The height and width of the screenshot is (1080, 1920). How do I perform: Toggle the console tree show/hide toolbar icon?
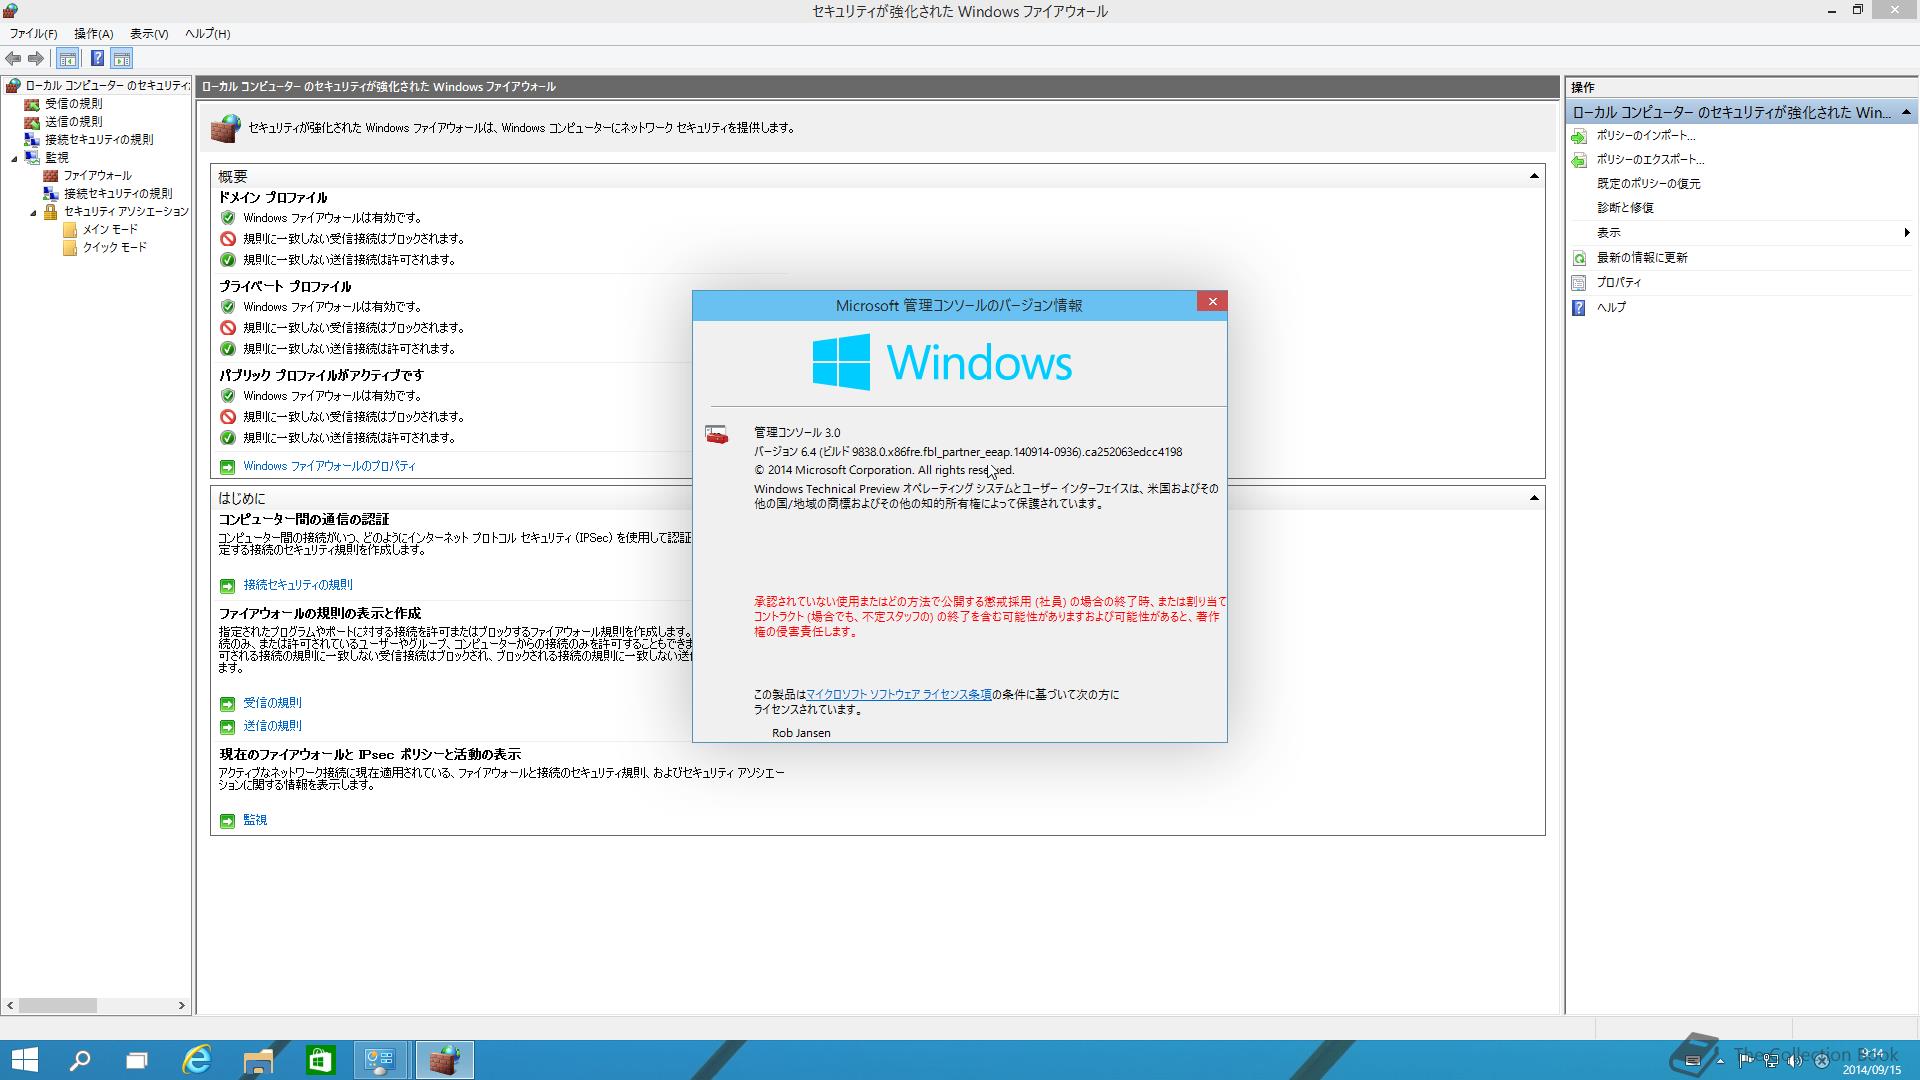click(x=68, y=58)
